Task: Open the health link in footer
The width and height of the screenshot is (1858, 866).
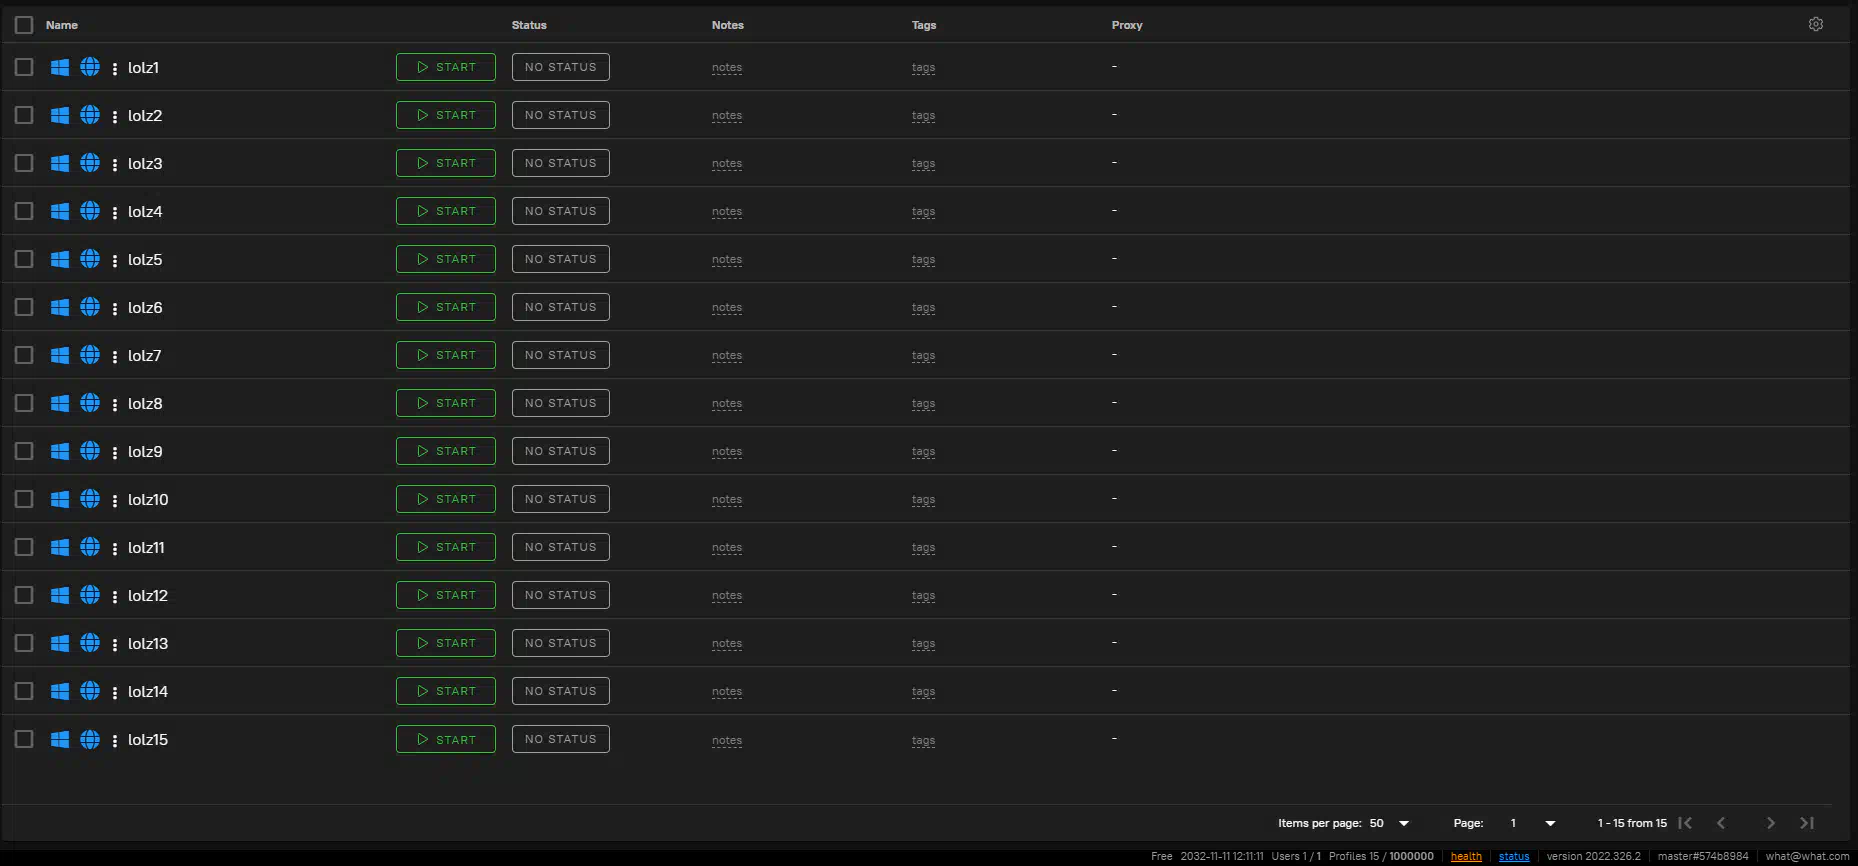Action: (1466, 856)
